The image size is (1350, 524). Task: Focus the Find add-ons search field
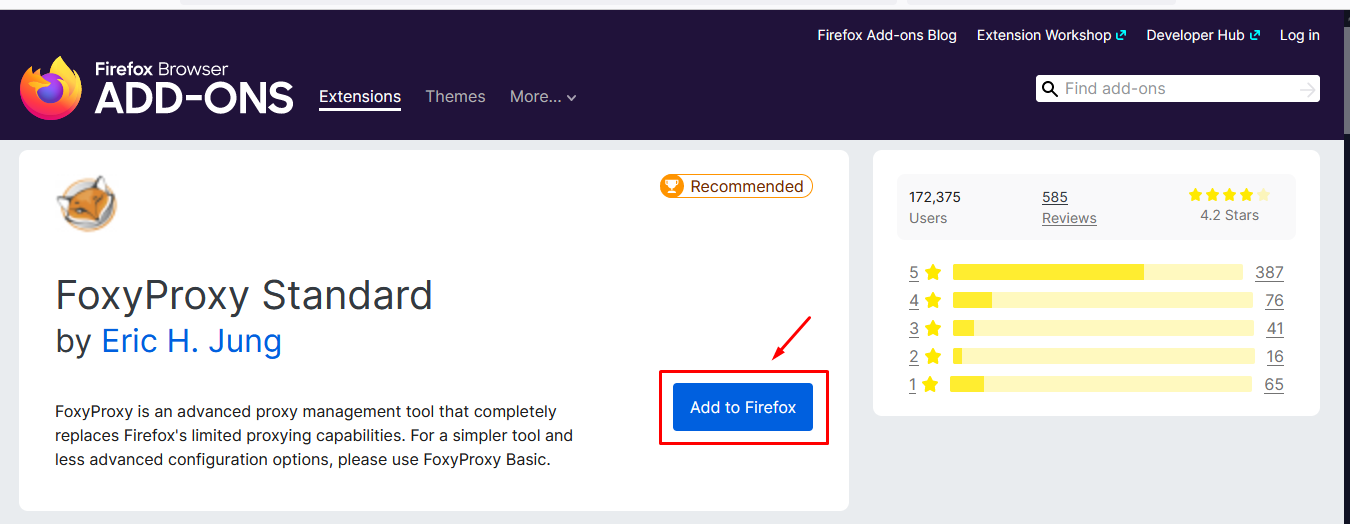pyautogui.click(x=1175, y=89)
